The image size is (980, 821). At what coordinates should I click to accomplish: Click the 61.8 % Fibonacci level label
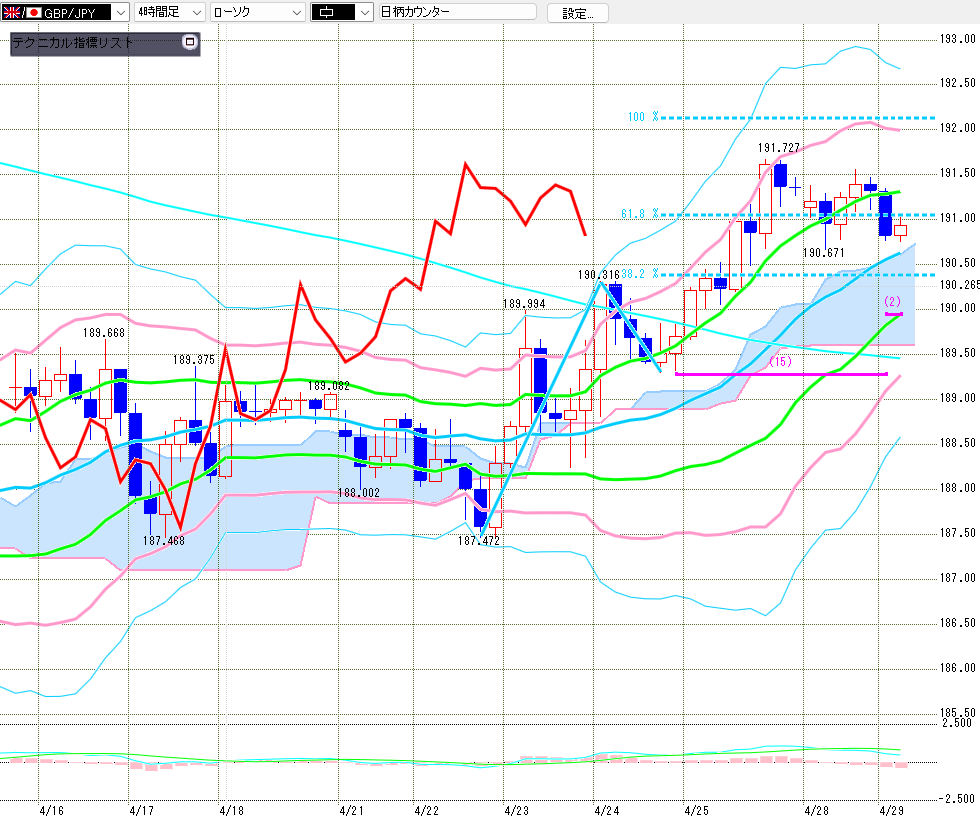640,214
